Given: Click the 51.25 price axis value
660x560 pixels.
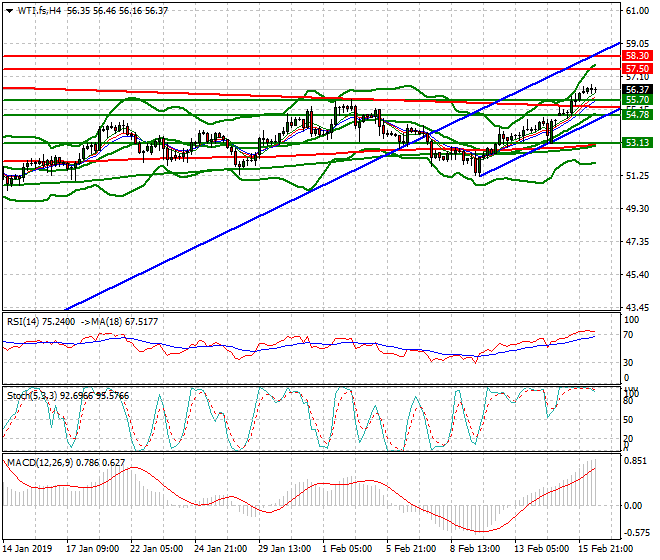Looking at the screenshot, I should point(637,176).
